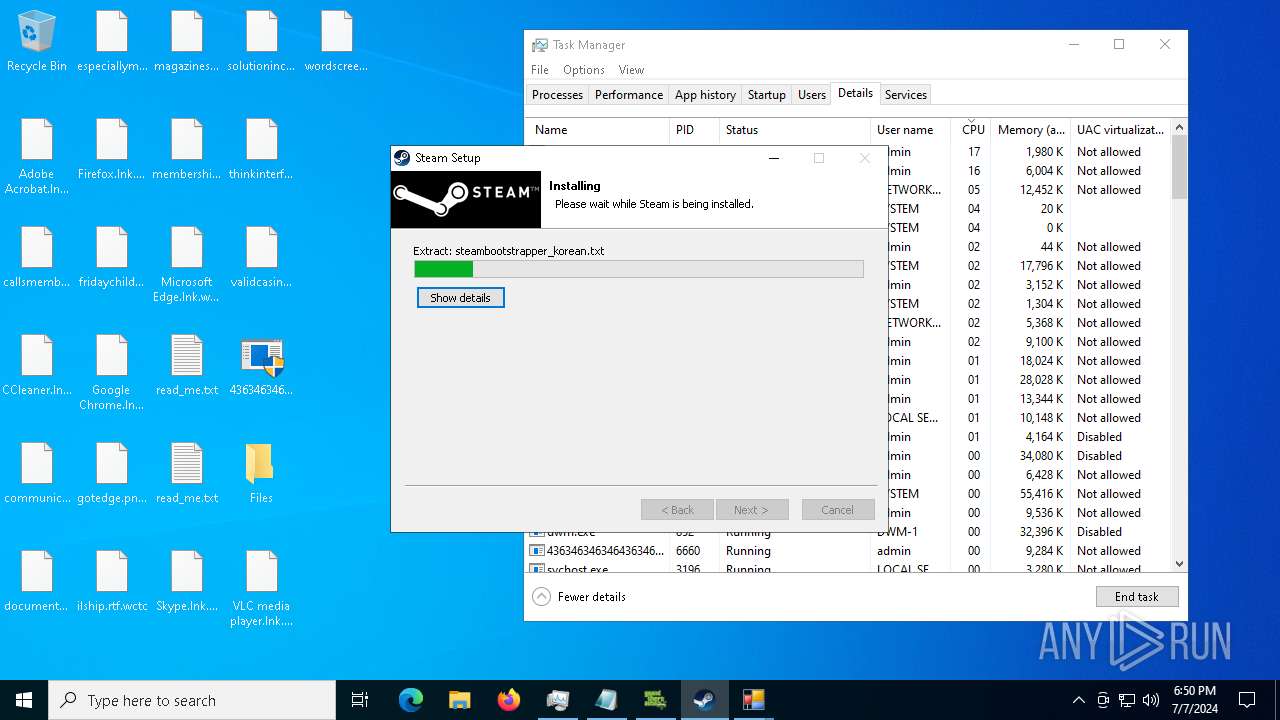Open the Recycle Bin desktop icon
The image size is (1280, 720).
37,42
